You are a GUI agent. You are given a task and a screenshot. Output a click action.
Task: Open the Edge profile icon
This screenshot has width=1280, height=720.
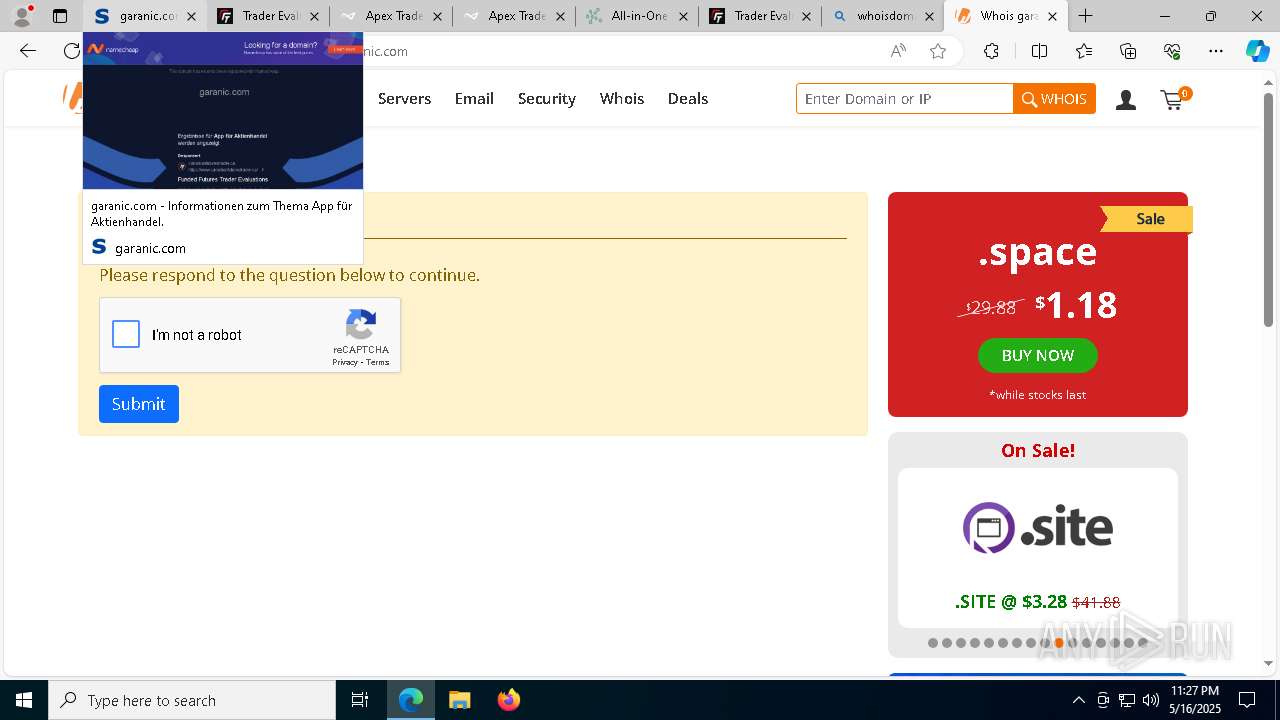22,16
